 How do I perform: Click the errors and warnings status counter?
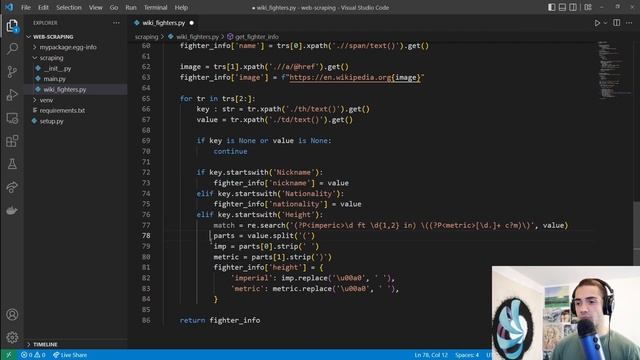click(33, 355)
